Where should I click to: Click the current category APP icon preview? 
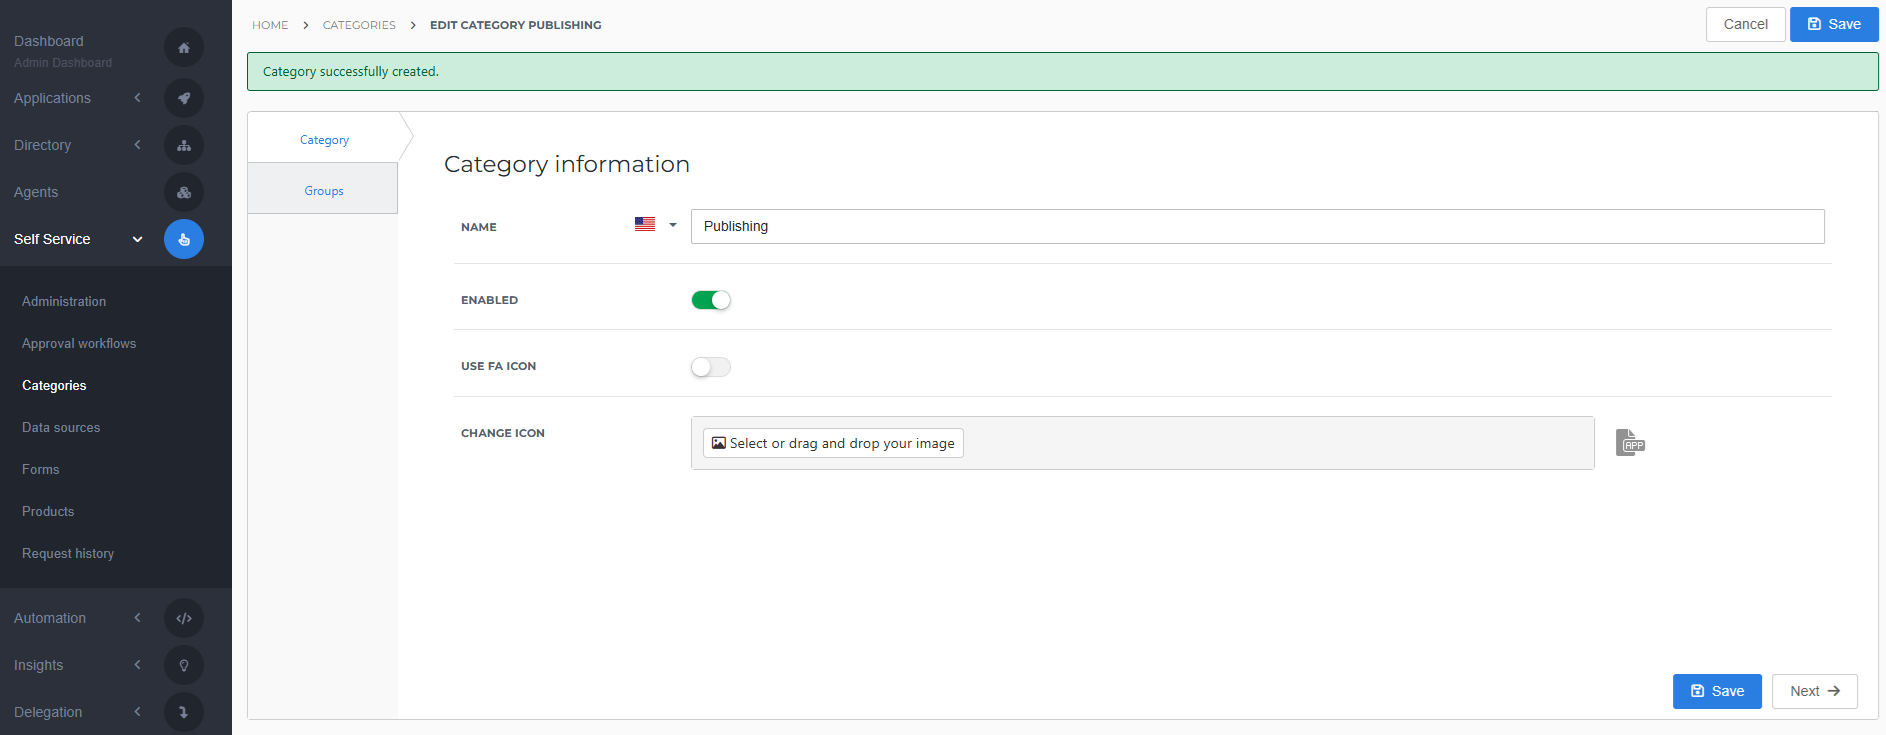coord(1630,442)
